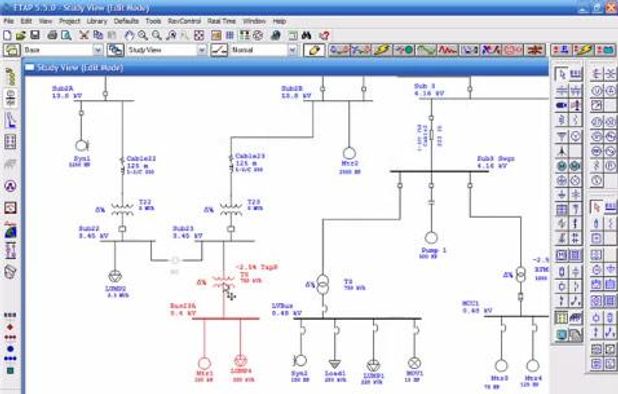Viewport: 618px width, 394px height.
Task: Click the presentation icon left of Study View
Action: pyautogui.click(x=116, y=50)
